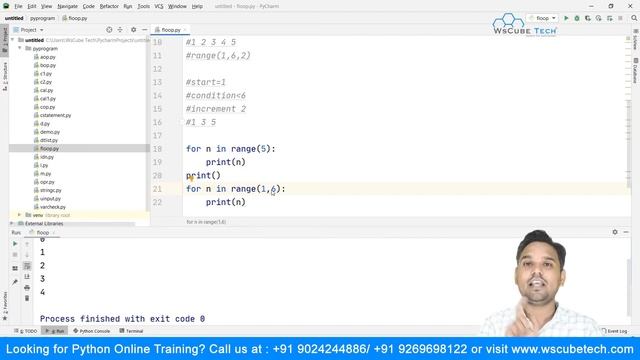Print Run output with printer icon
The width and height of the screenshot is (640, 360).
click(x=27, y=288)
